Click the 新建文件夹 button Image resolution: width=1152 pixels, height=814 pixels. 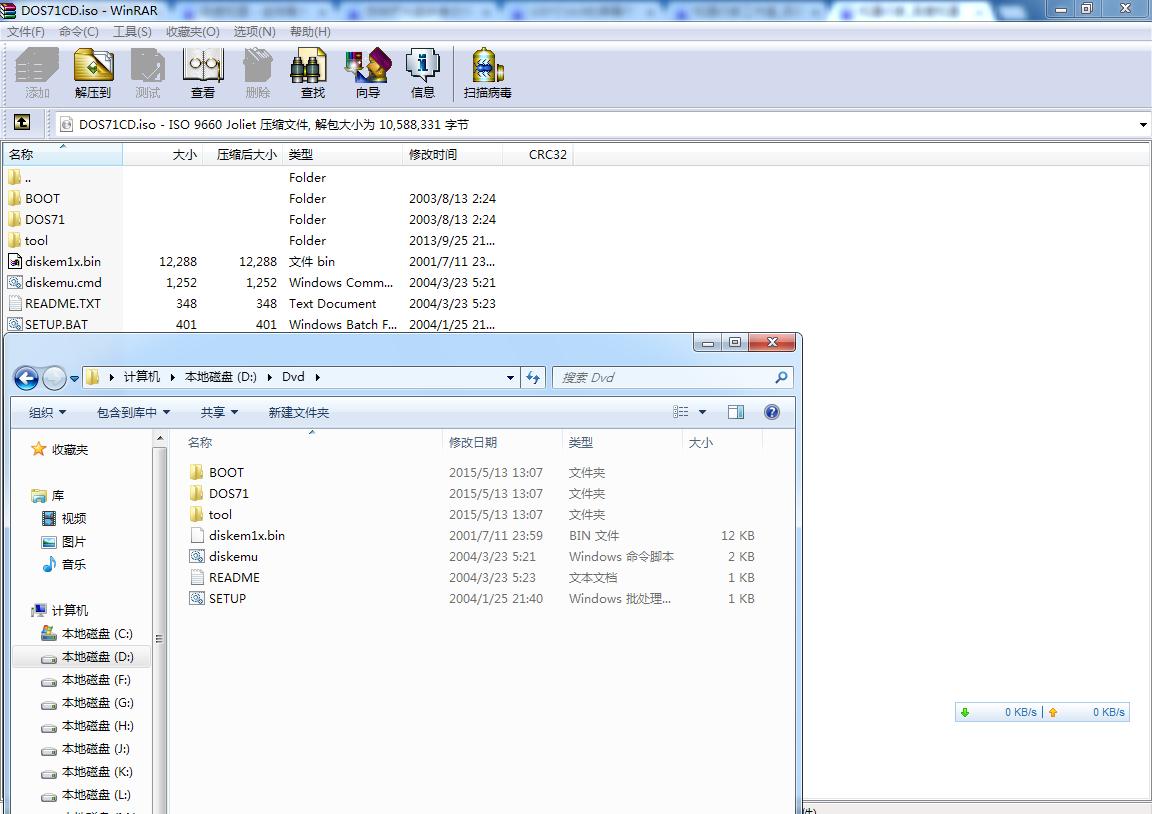[x=298, y=412]
